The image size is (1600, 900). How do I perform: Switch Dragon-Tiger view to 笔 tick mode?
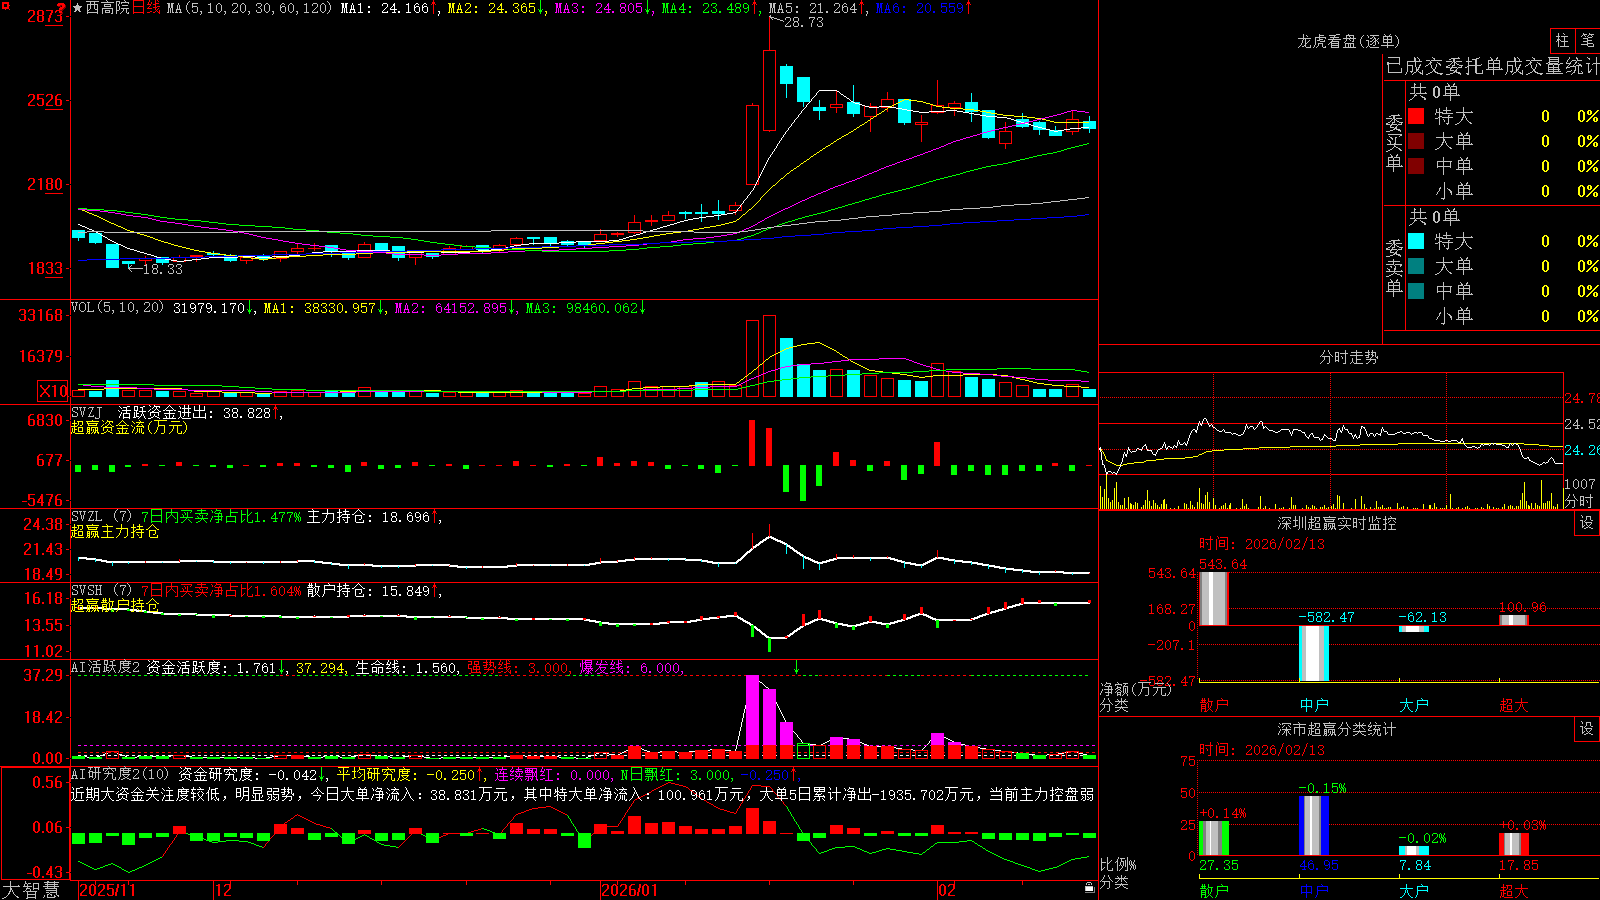(x=1587, y=41)
